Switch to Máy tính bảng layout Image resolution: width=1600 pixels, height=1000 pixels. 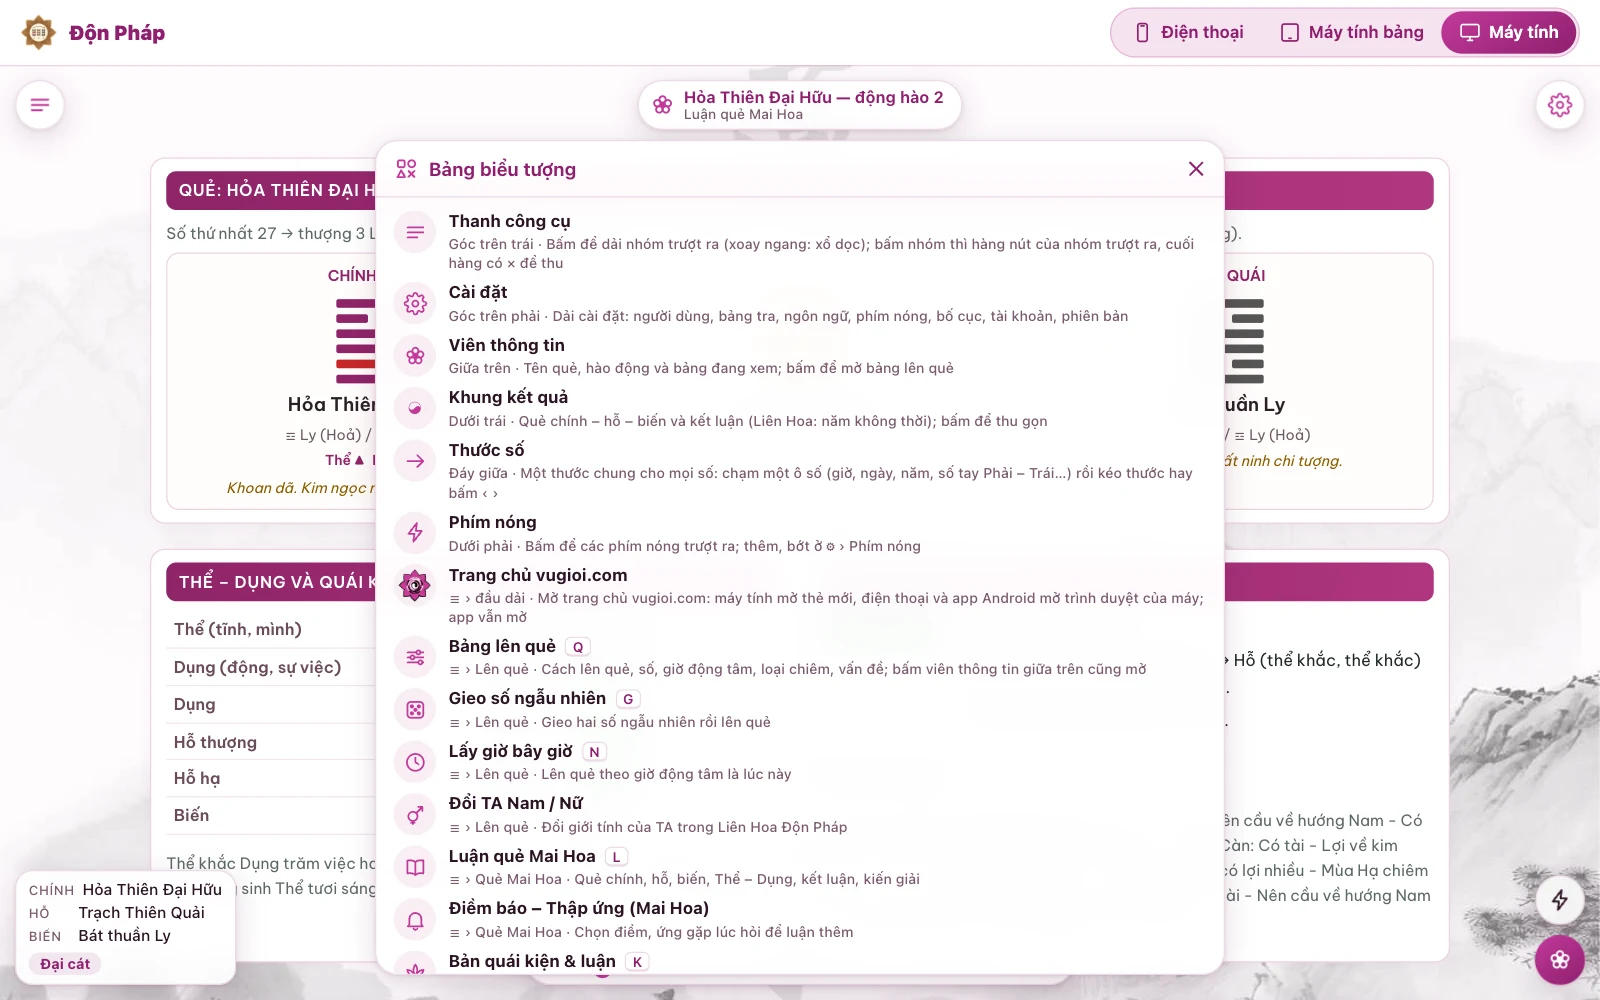point(1352,33)
